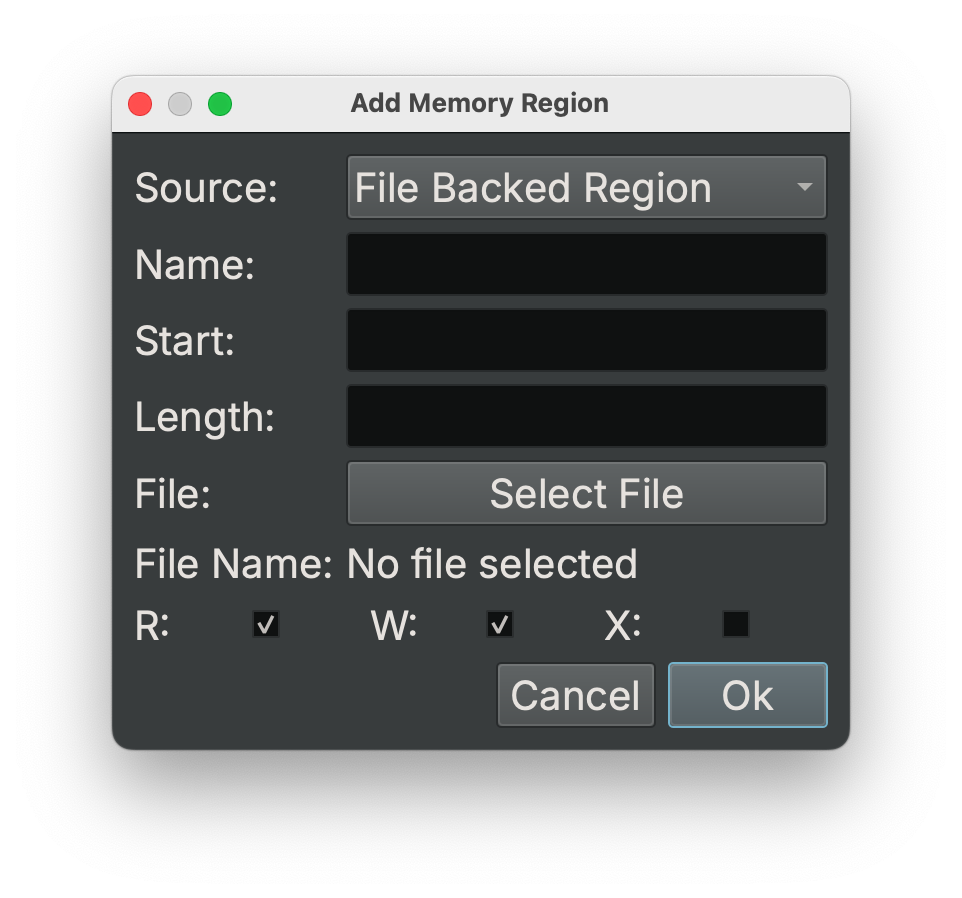The width and height of the screenshot is (962, 898).
Task: Click the No file selected label
Action: pos(491,564)
